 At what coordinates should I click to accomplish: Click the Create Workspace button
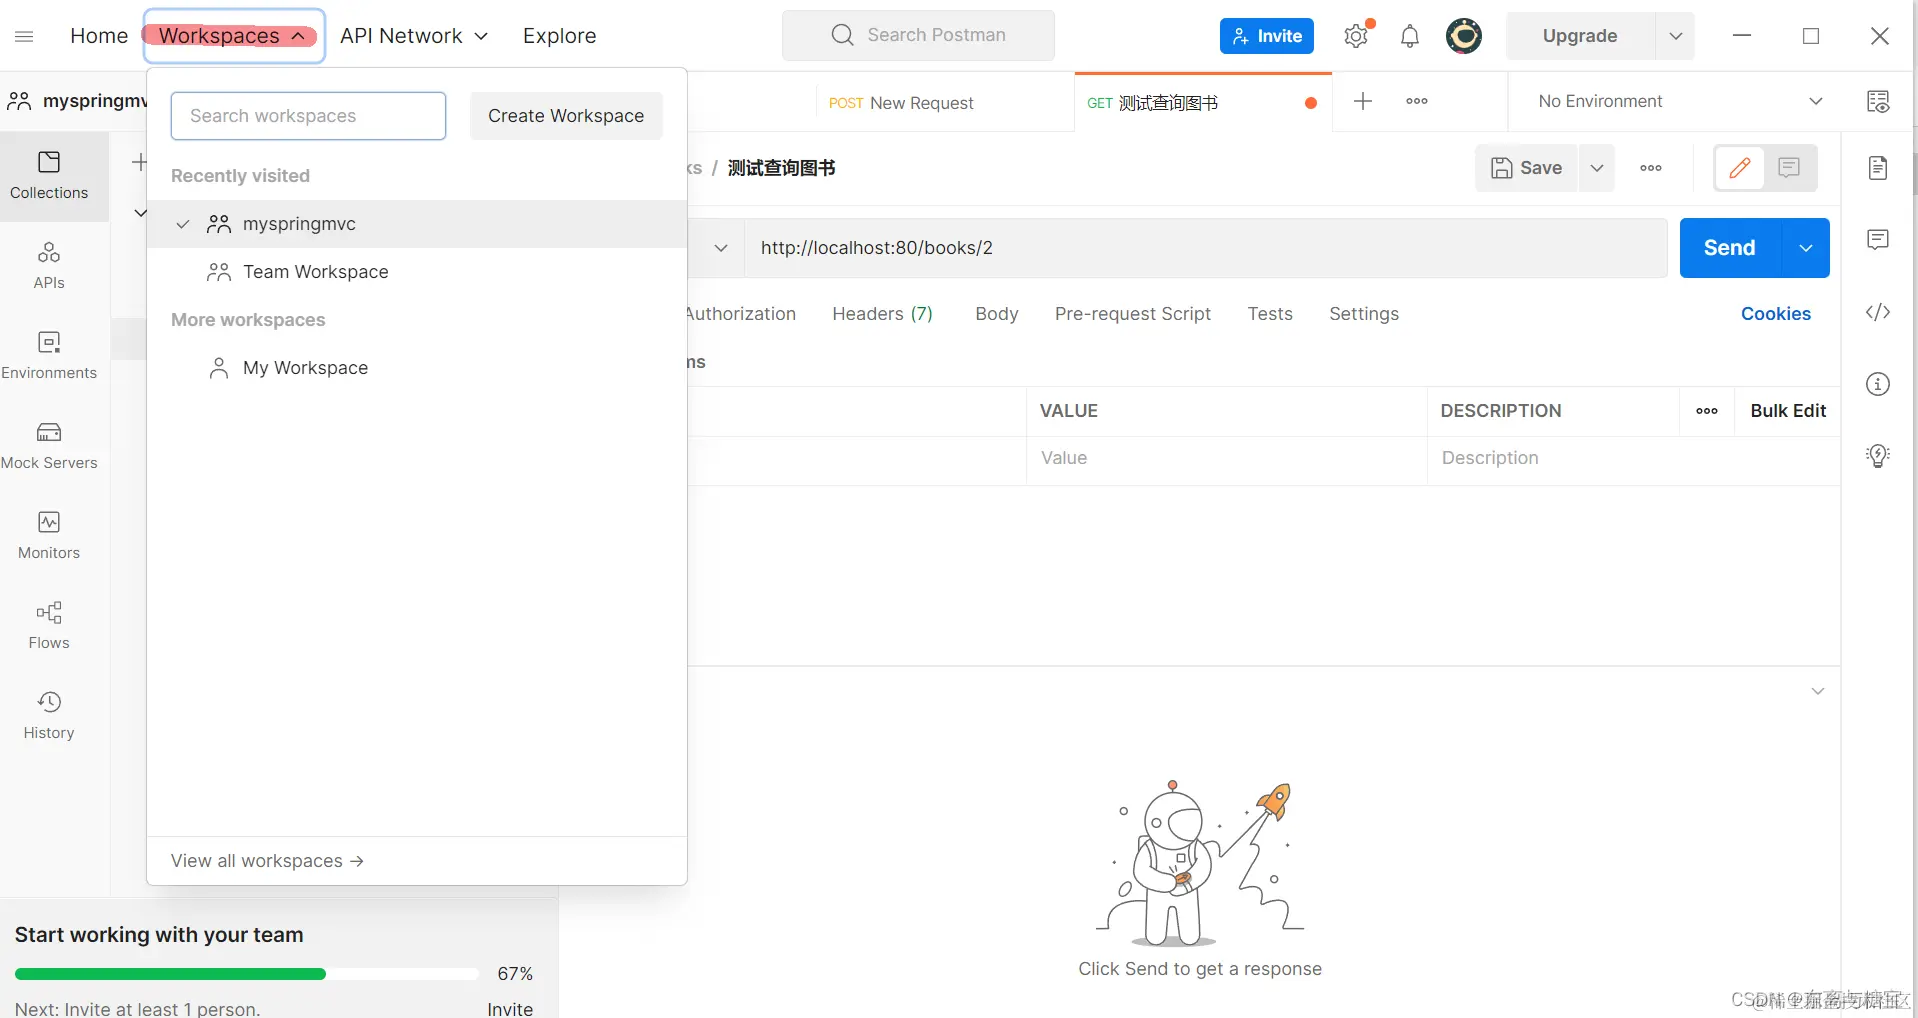(565, 115)
